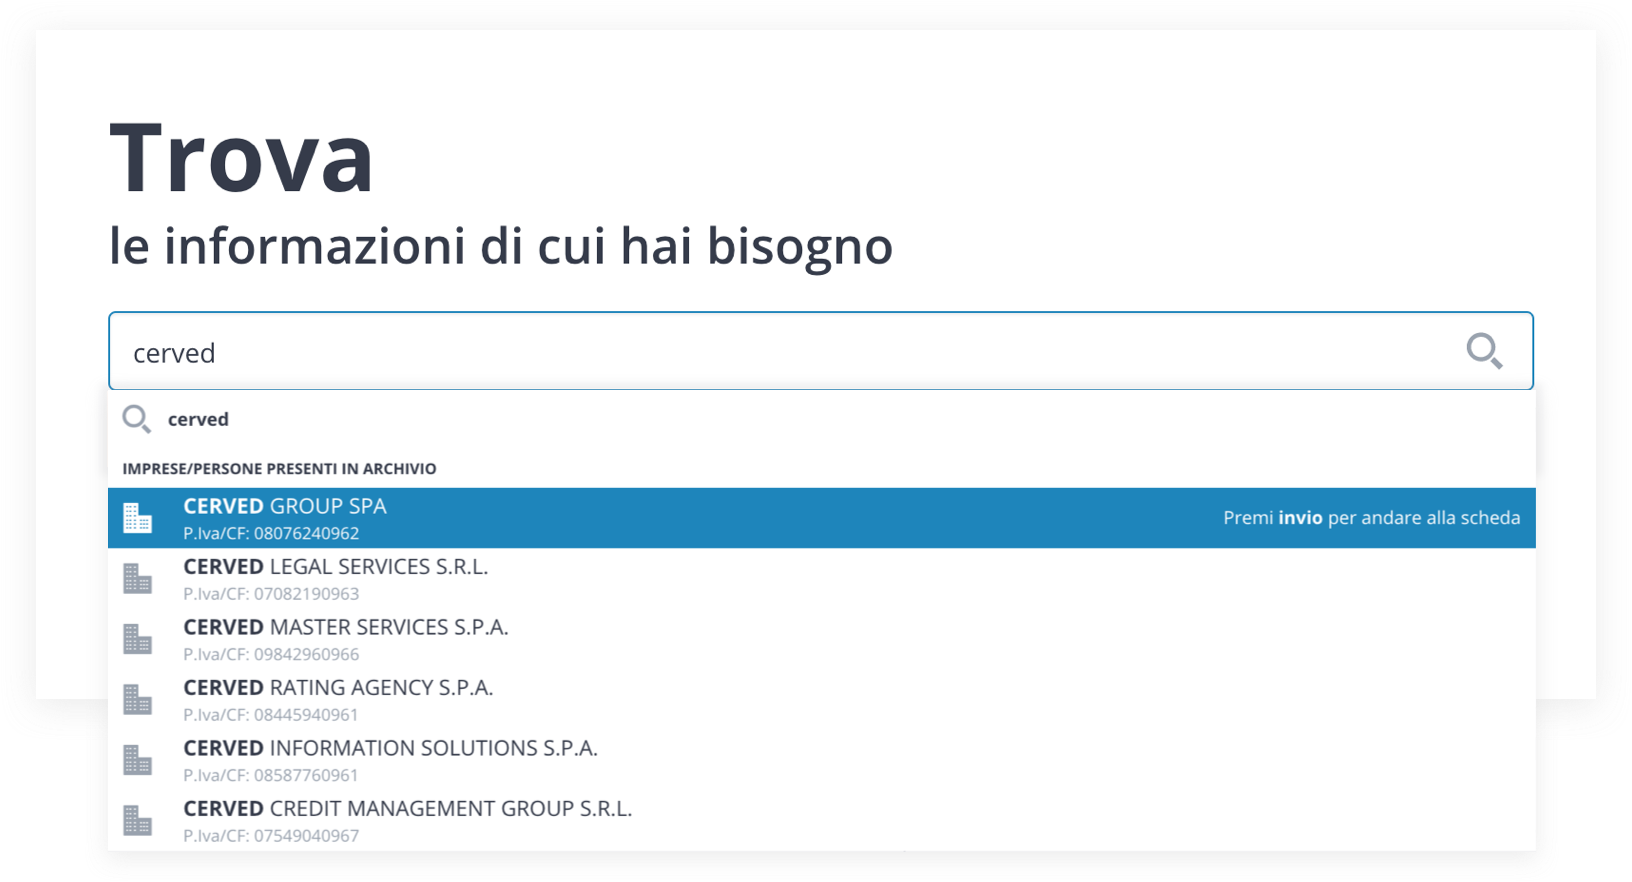
Task: Click the P.Iva/CF 08445940961 text
Action: coord(271,715)
